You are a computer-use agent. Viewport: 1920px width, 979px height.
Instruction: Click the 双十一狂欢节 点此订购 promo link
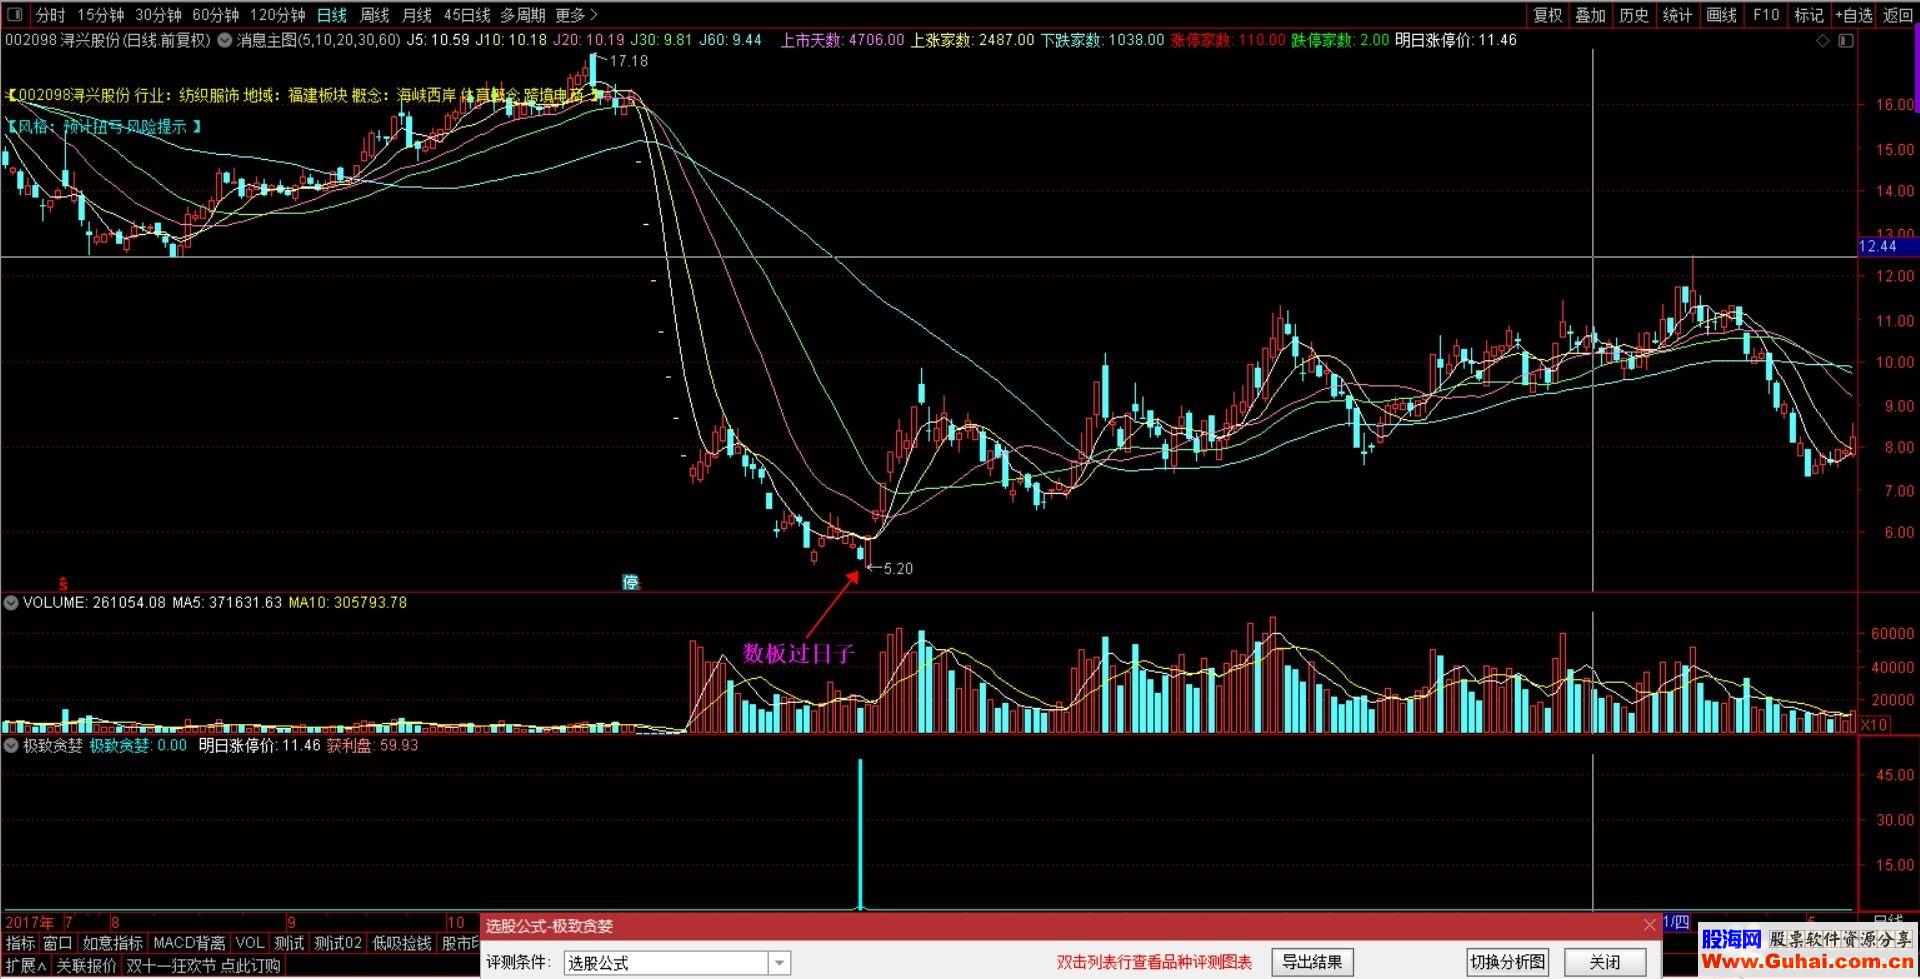click(203, 966)
